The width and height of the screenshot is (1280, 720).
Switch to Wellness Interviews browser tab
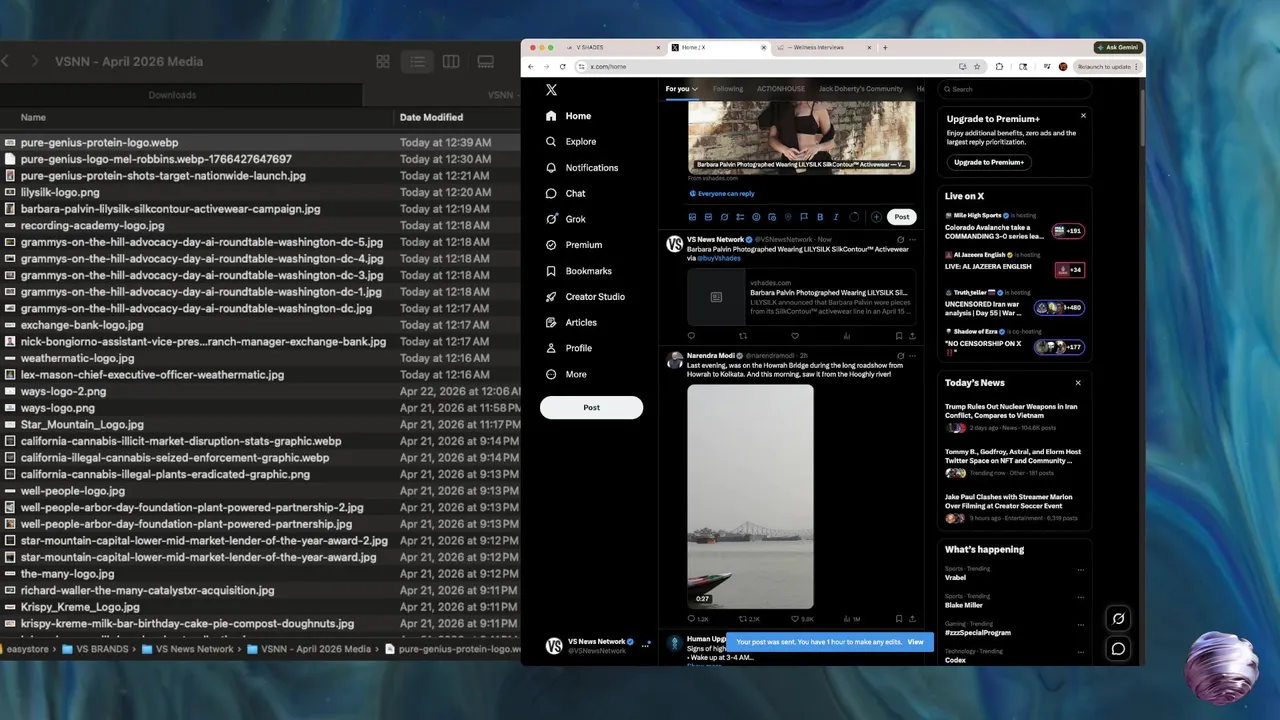coord(822,47)
